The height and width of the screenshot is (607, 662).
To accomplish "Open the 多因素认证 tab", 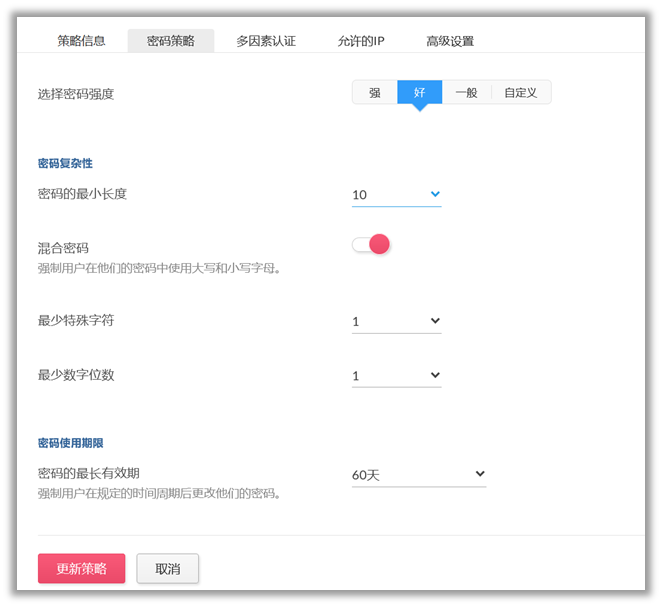I will click(x=266, y=41).
